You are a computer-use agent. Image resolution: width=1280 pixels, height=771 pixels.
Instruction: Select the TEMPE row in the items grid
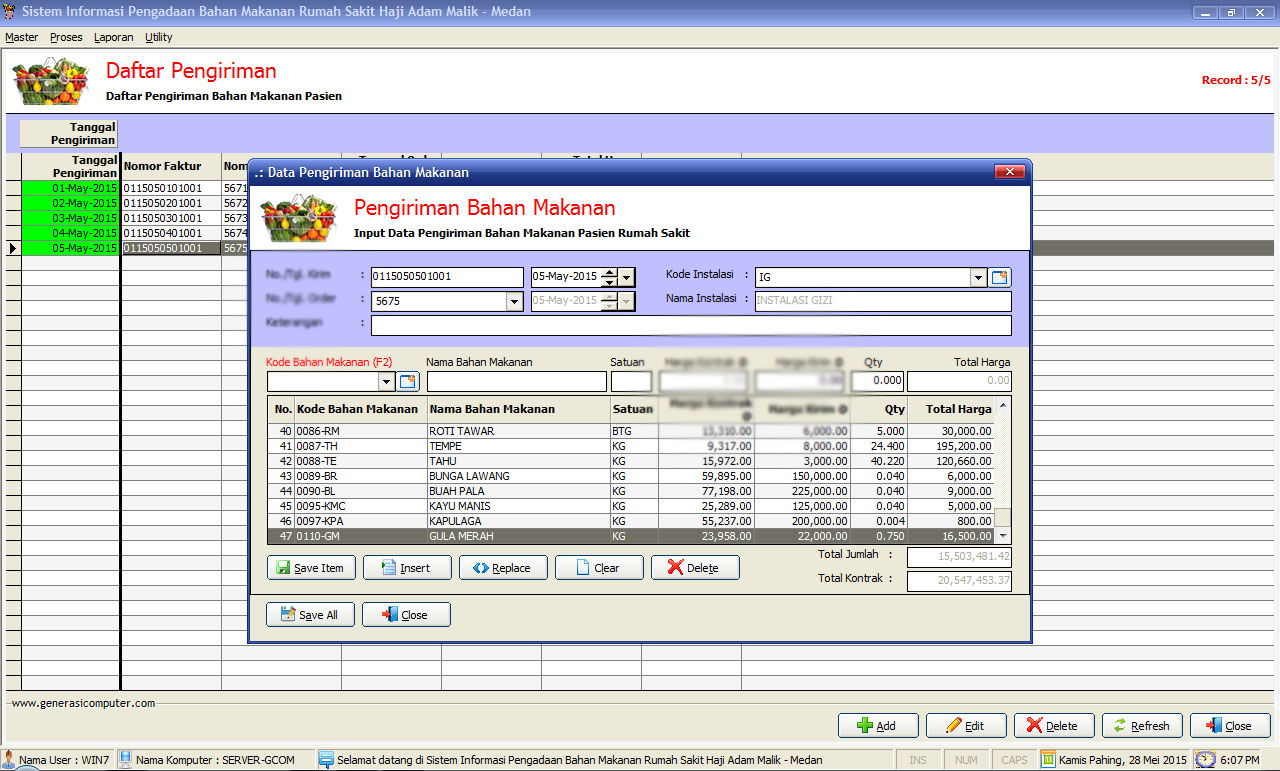click(x=518, y=446)
